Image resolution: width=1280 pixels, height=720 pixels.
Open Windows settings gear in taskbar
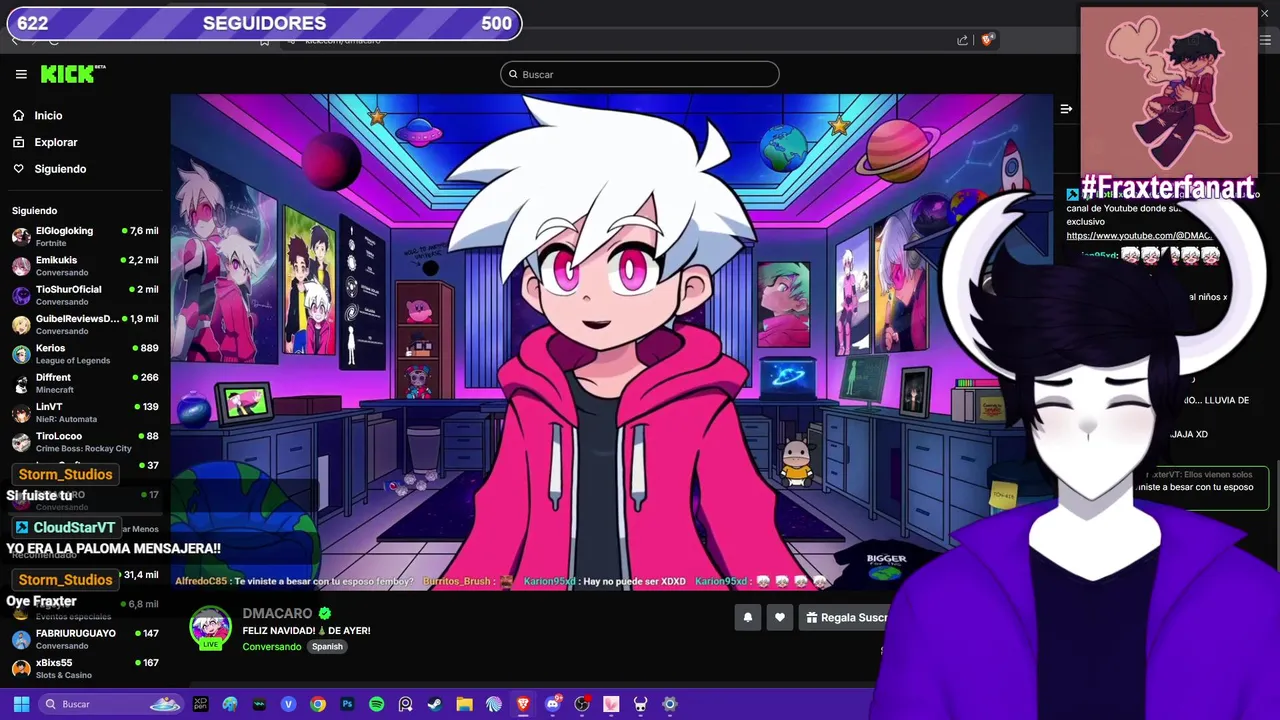(670, 704)
